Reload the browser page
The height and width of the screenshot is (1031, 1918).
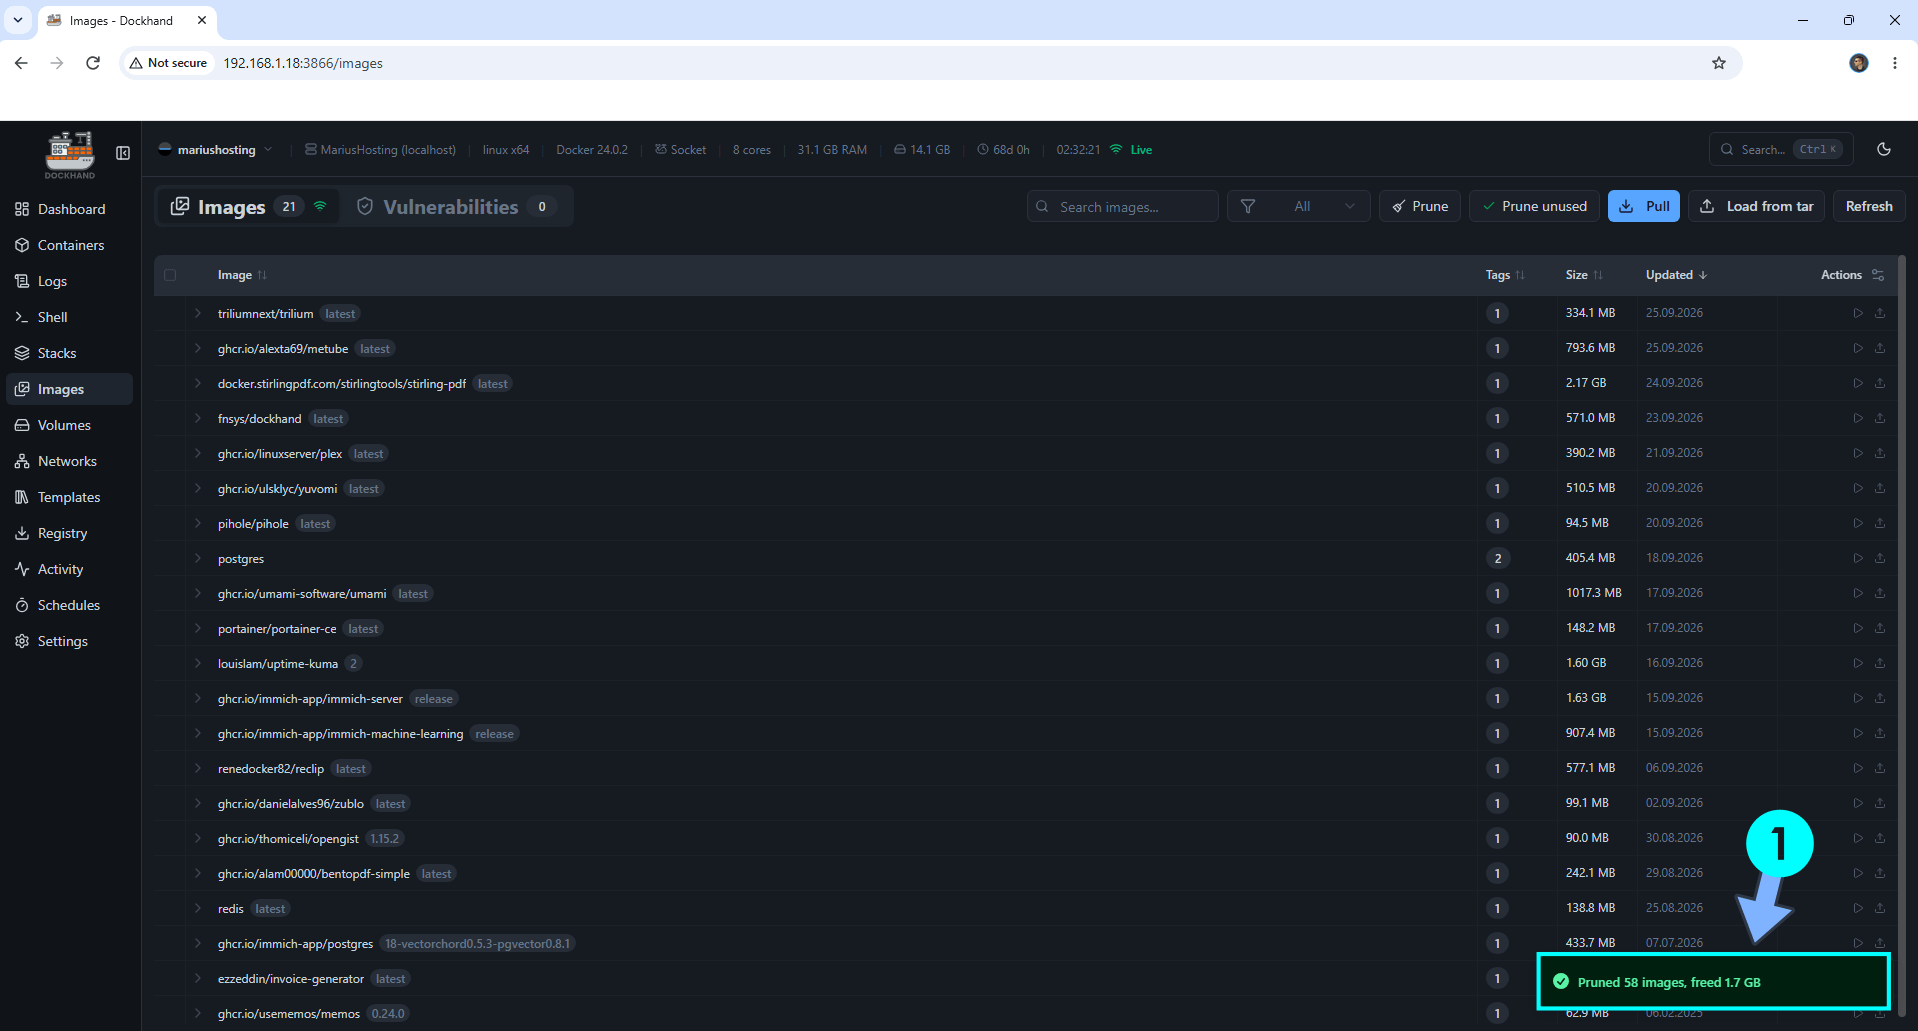click(93, 63)
